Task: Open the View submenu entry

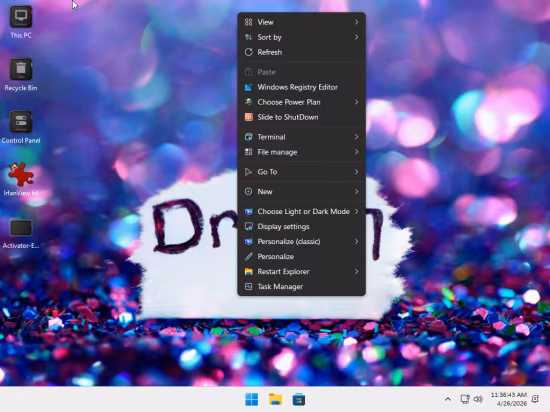Action: tap(302, 22)
